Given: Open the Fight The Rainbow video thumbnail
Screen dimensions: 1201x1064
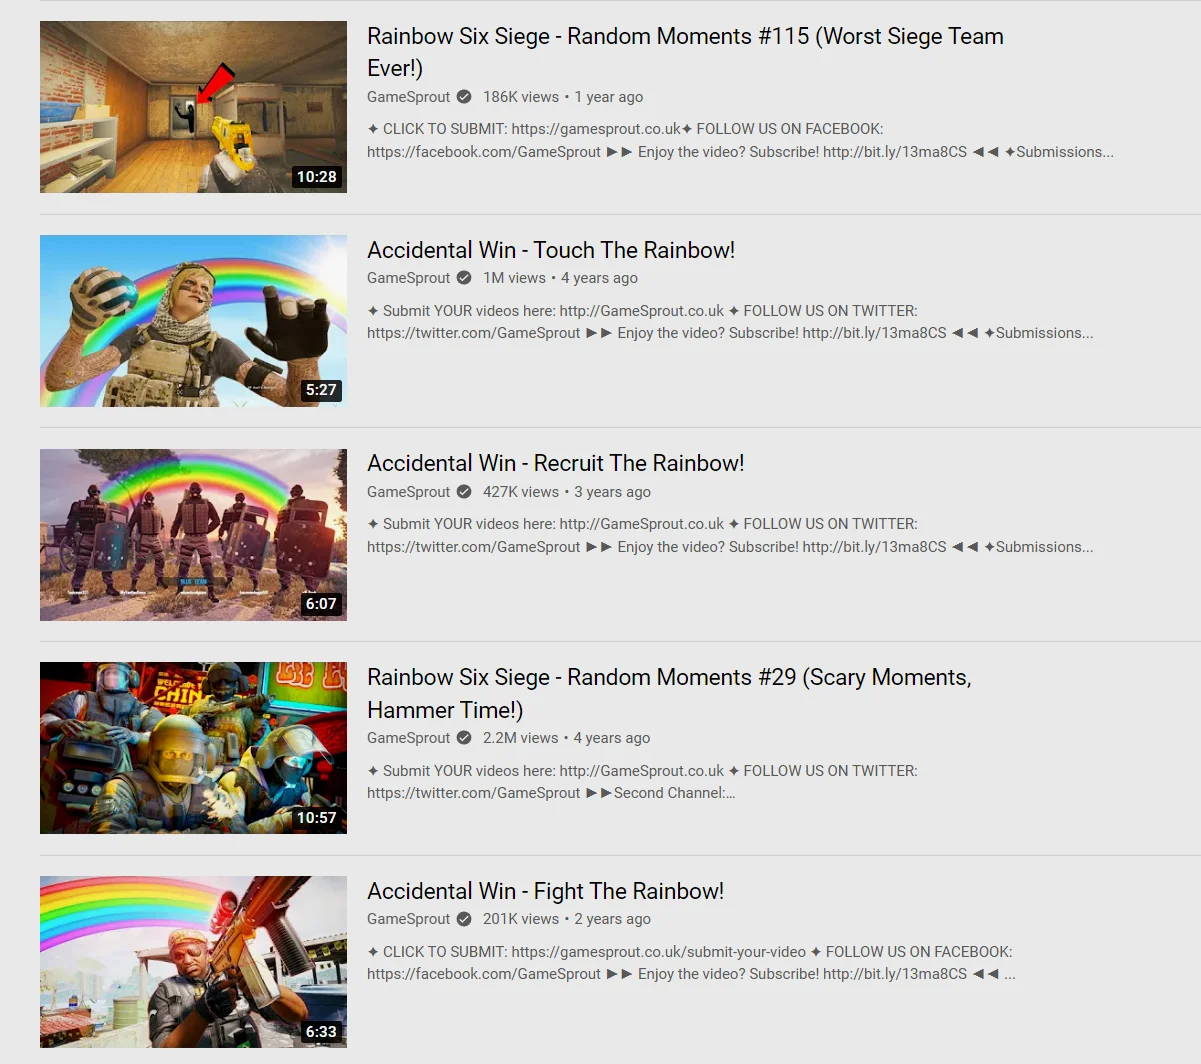Looking at the screenshot, I should [x=193, y=962].
